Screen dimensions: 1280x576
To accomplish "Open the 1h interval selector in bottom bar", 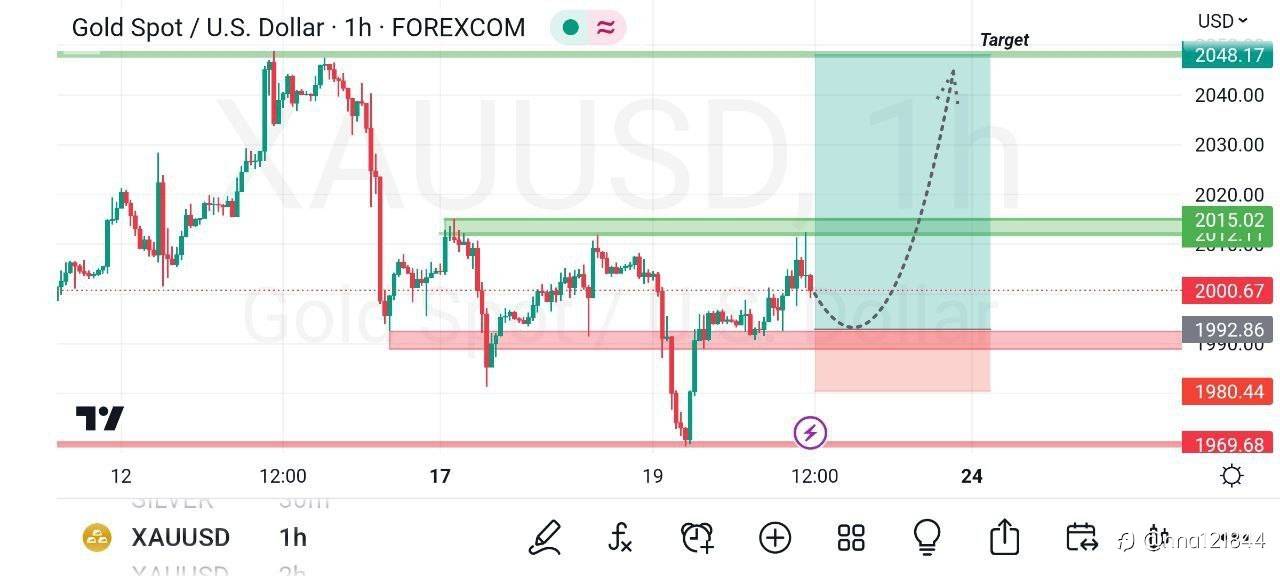I will coord(293,538).
